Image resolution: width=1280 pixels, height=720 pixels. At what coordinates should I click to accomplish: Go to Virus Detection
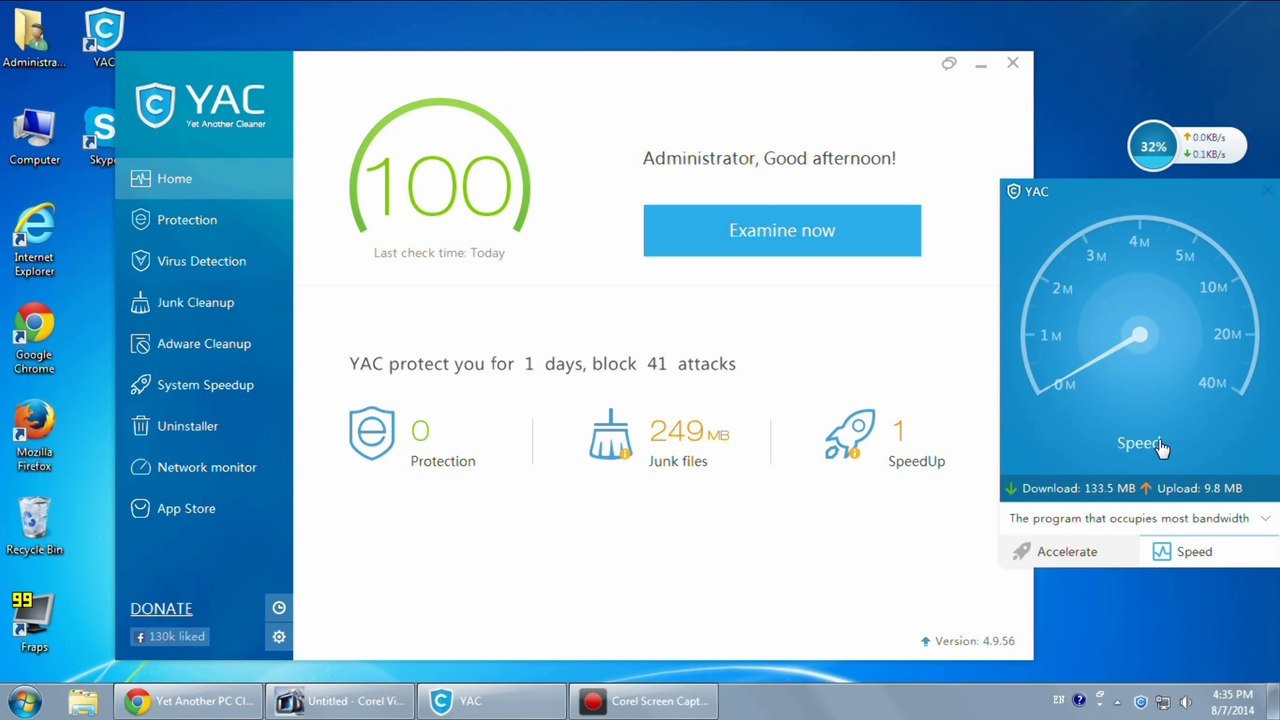click(x=204, y=261)
